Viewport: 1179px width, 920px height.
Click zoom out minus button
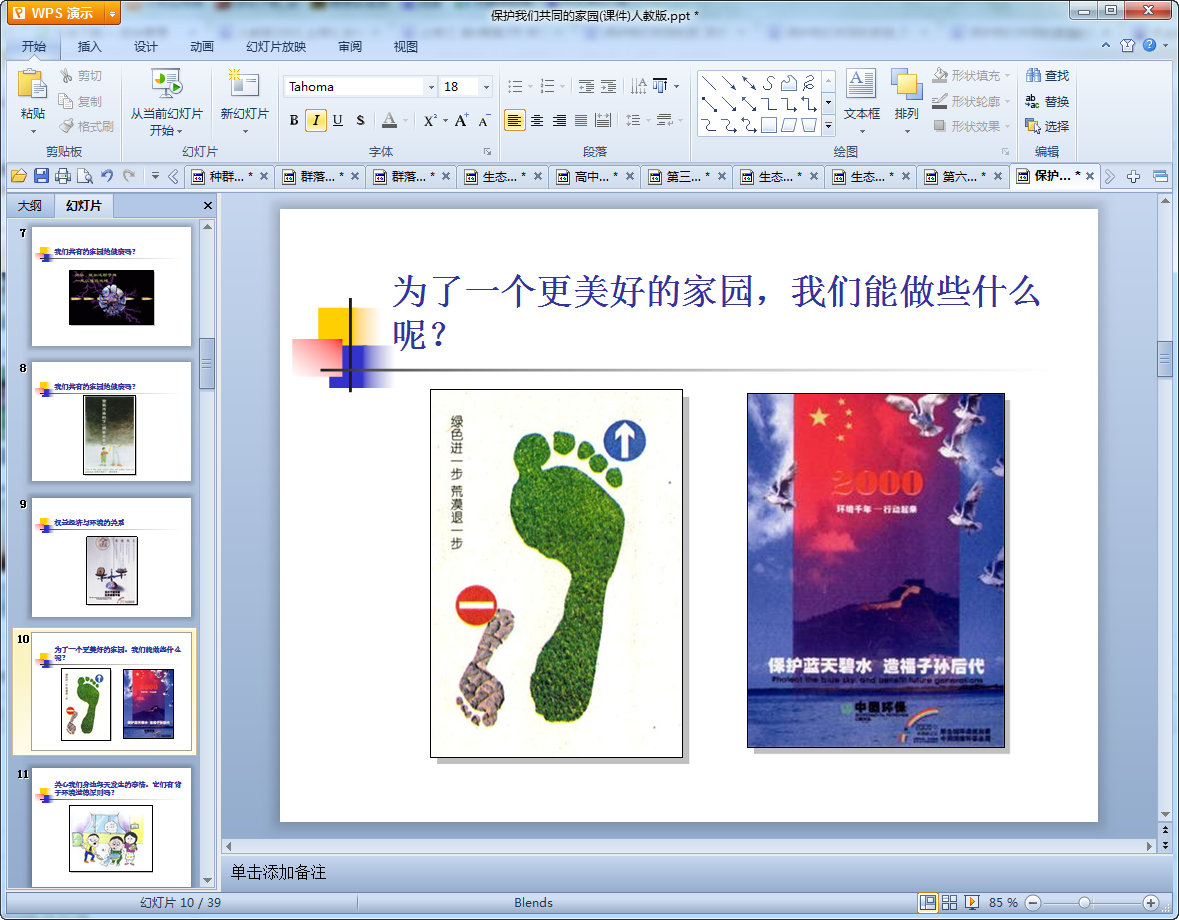coord(1033,903)
